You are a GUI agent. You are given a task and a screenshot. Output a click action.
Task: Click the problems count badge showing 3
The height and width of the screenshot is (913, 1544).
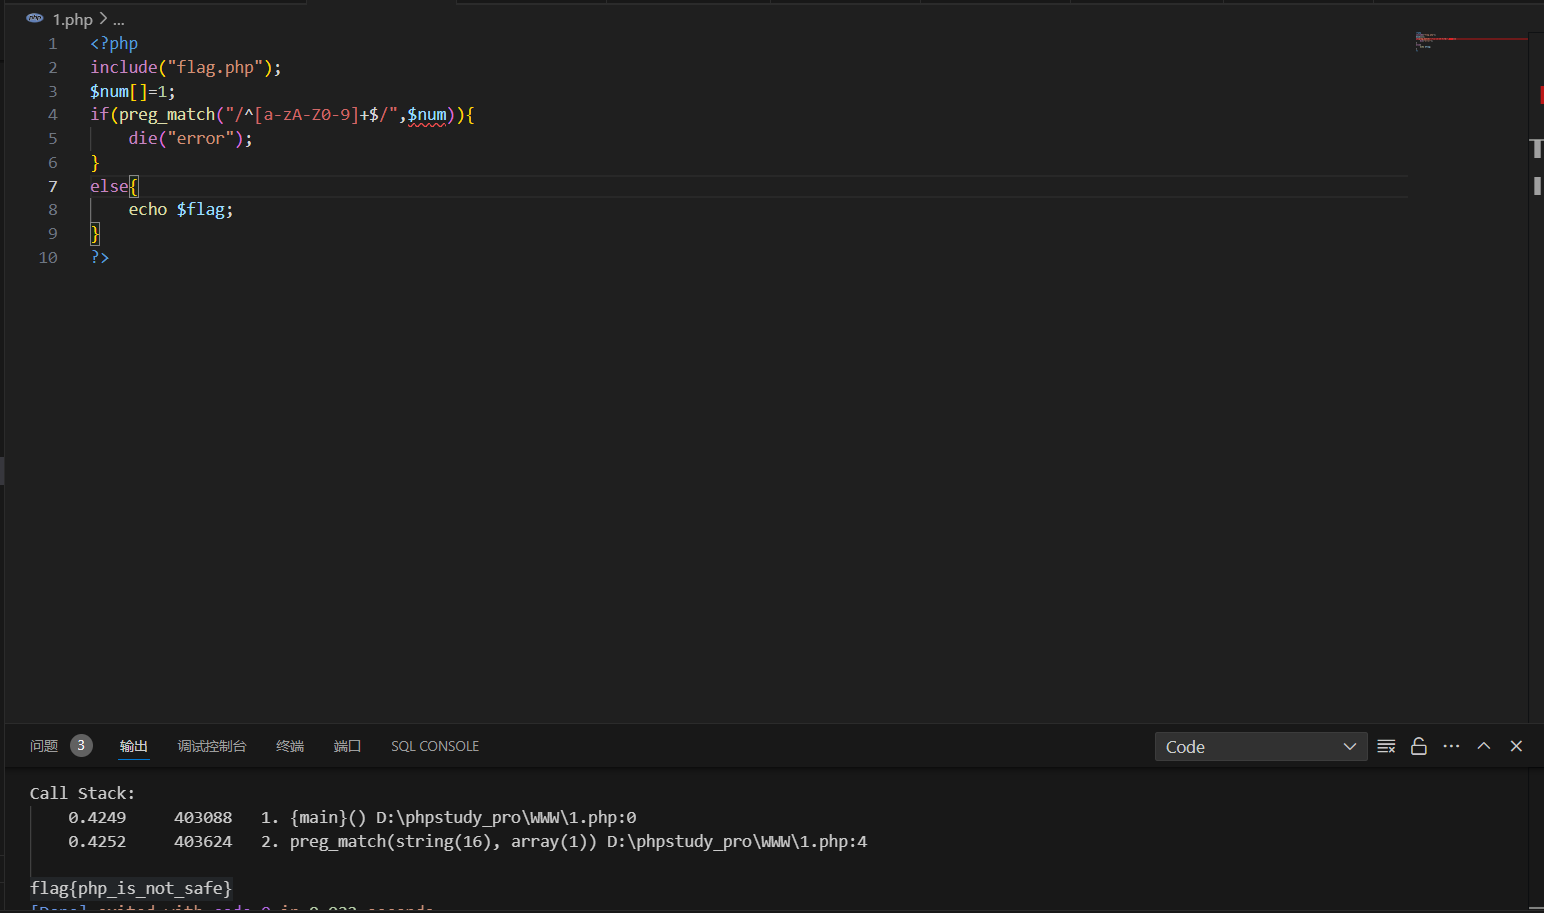coord(81,746)
